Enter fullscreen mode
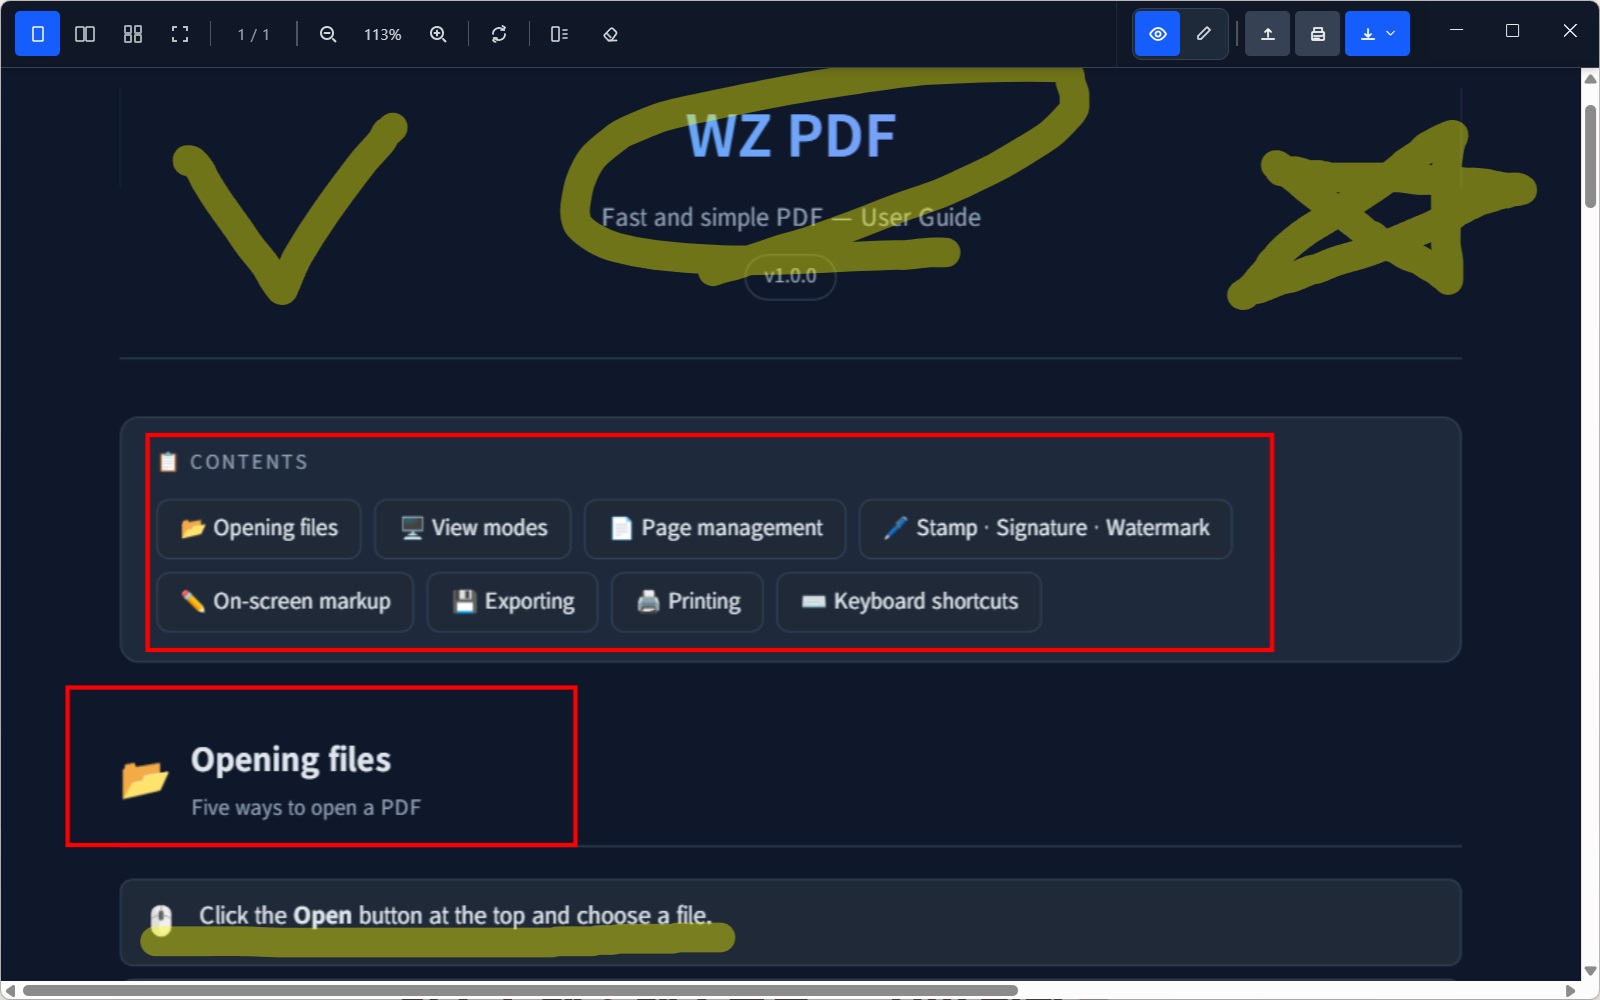This screenshot has height=1000, width=1600. 180,34
